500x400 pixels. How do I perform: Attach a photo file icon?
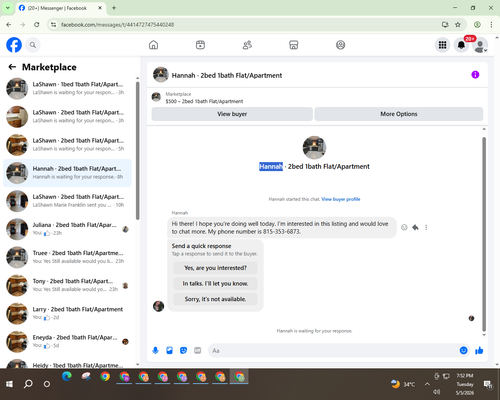(169, 350)
